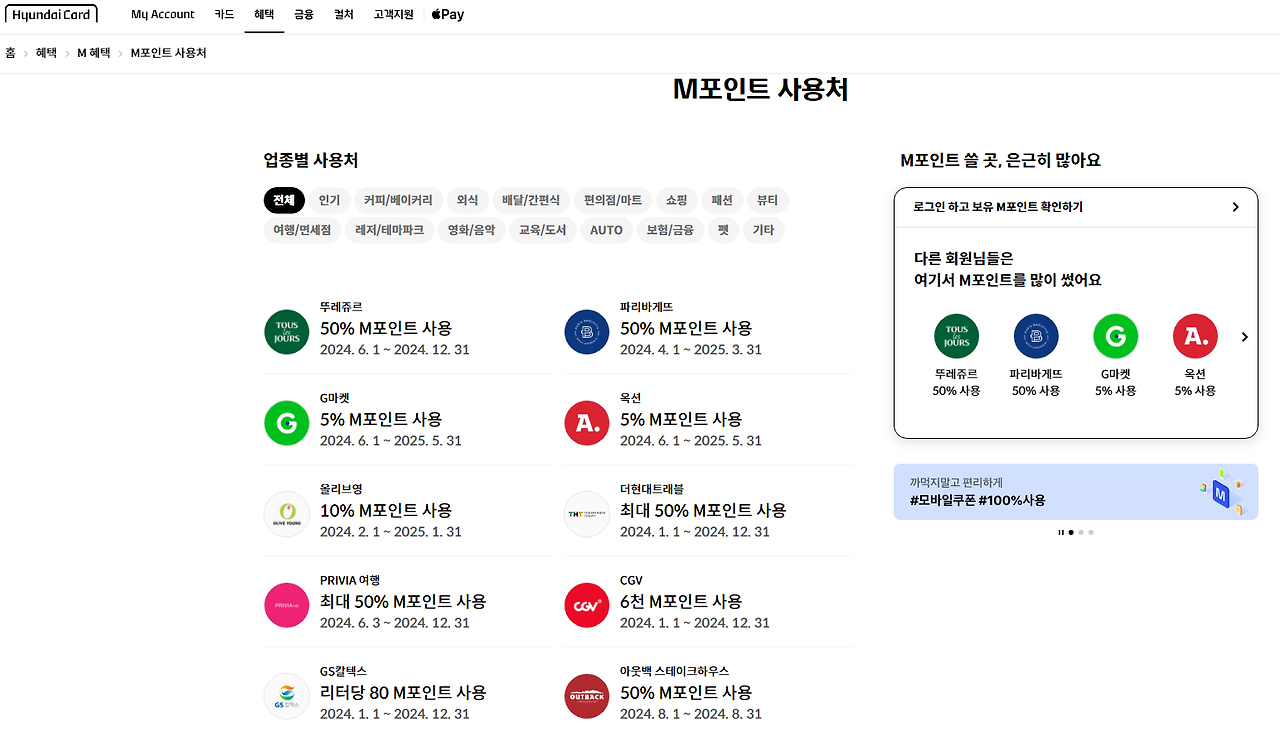Open #모바일쿠폰 #100%사용 banner
This screenshot has width=1280, height=746.
(x=1076, y=492)
